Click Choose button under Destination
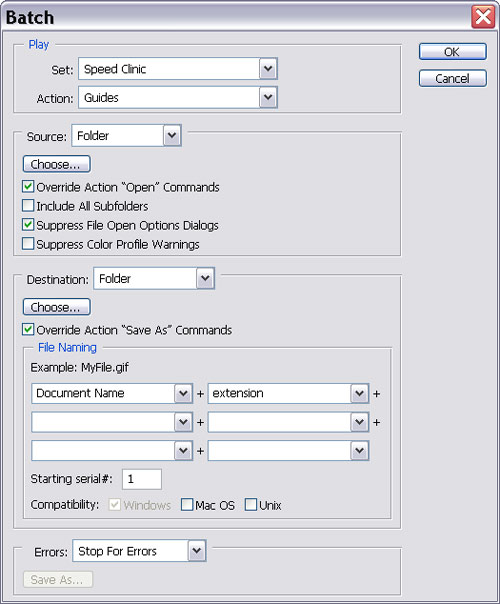Image resolution: width=500 pixels, height=604 pixels. coord(57,307)
